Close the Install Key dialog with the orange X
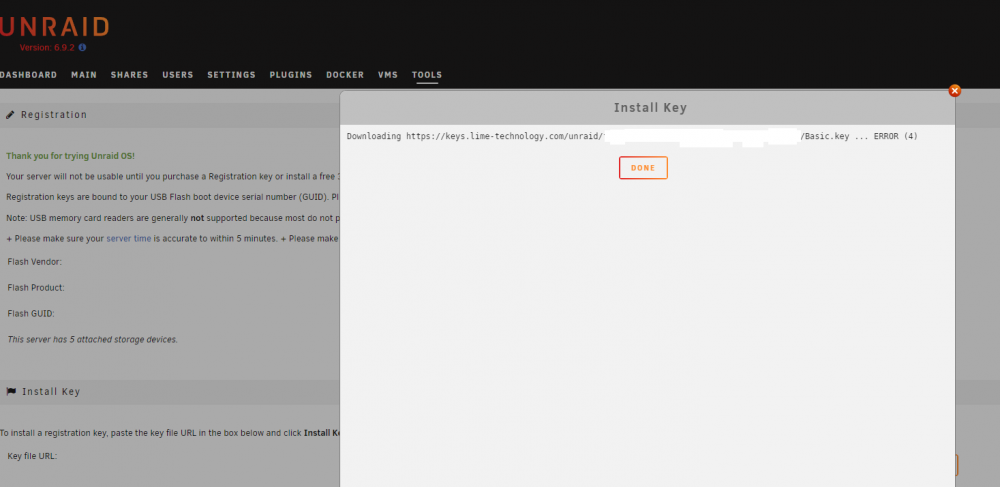This screenshot has height=487, width=1000. [x=955, y=91]
